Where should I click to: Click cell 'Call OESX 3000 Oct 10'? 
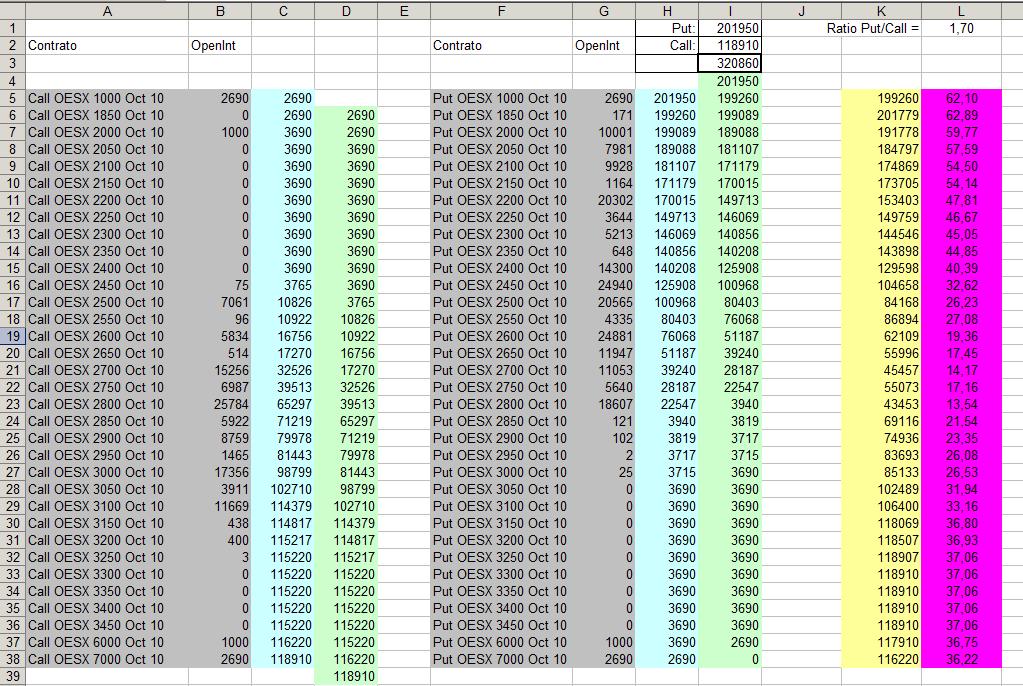107,472
